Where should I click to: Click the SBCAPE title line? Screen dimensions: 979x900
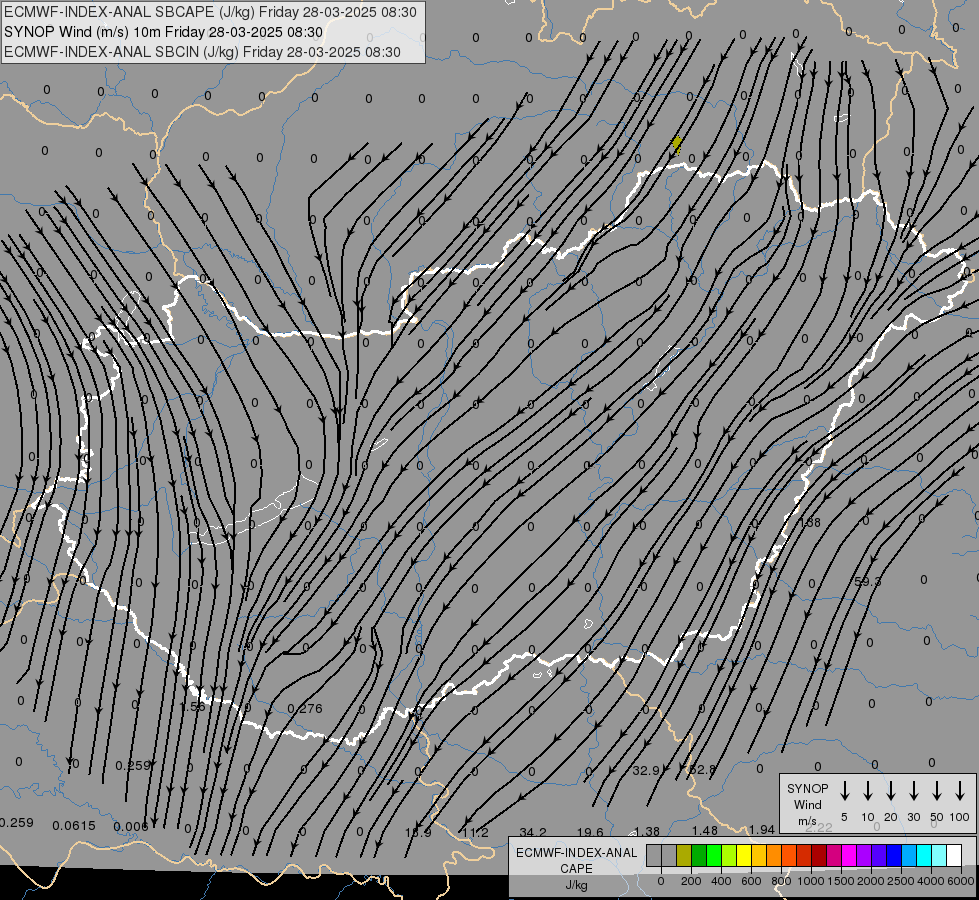[x=210, y=12]
